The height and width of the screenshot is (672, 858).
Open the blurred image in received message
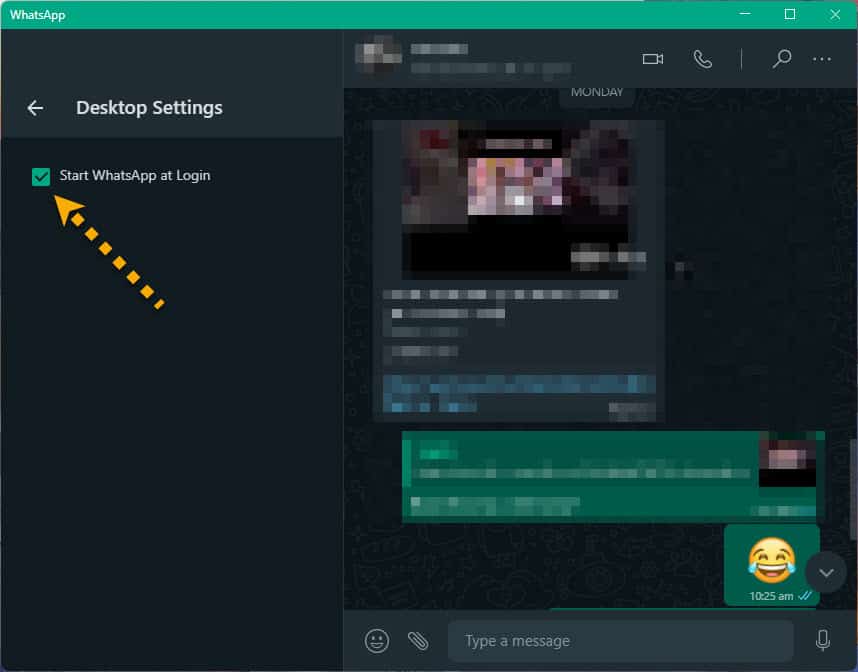click(x=518, y=200)
